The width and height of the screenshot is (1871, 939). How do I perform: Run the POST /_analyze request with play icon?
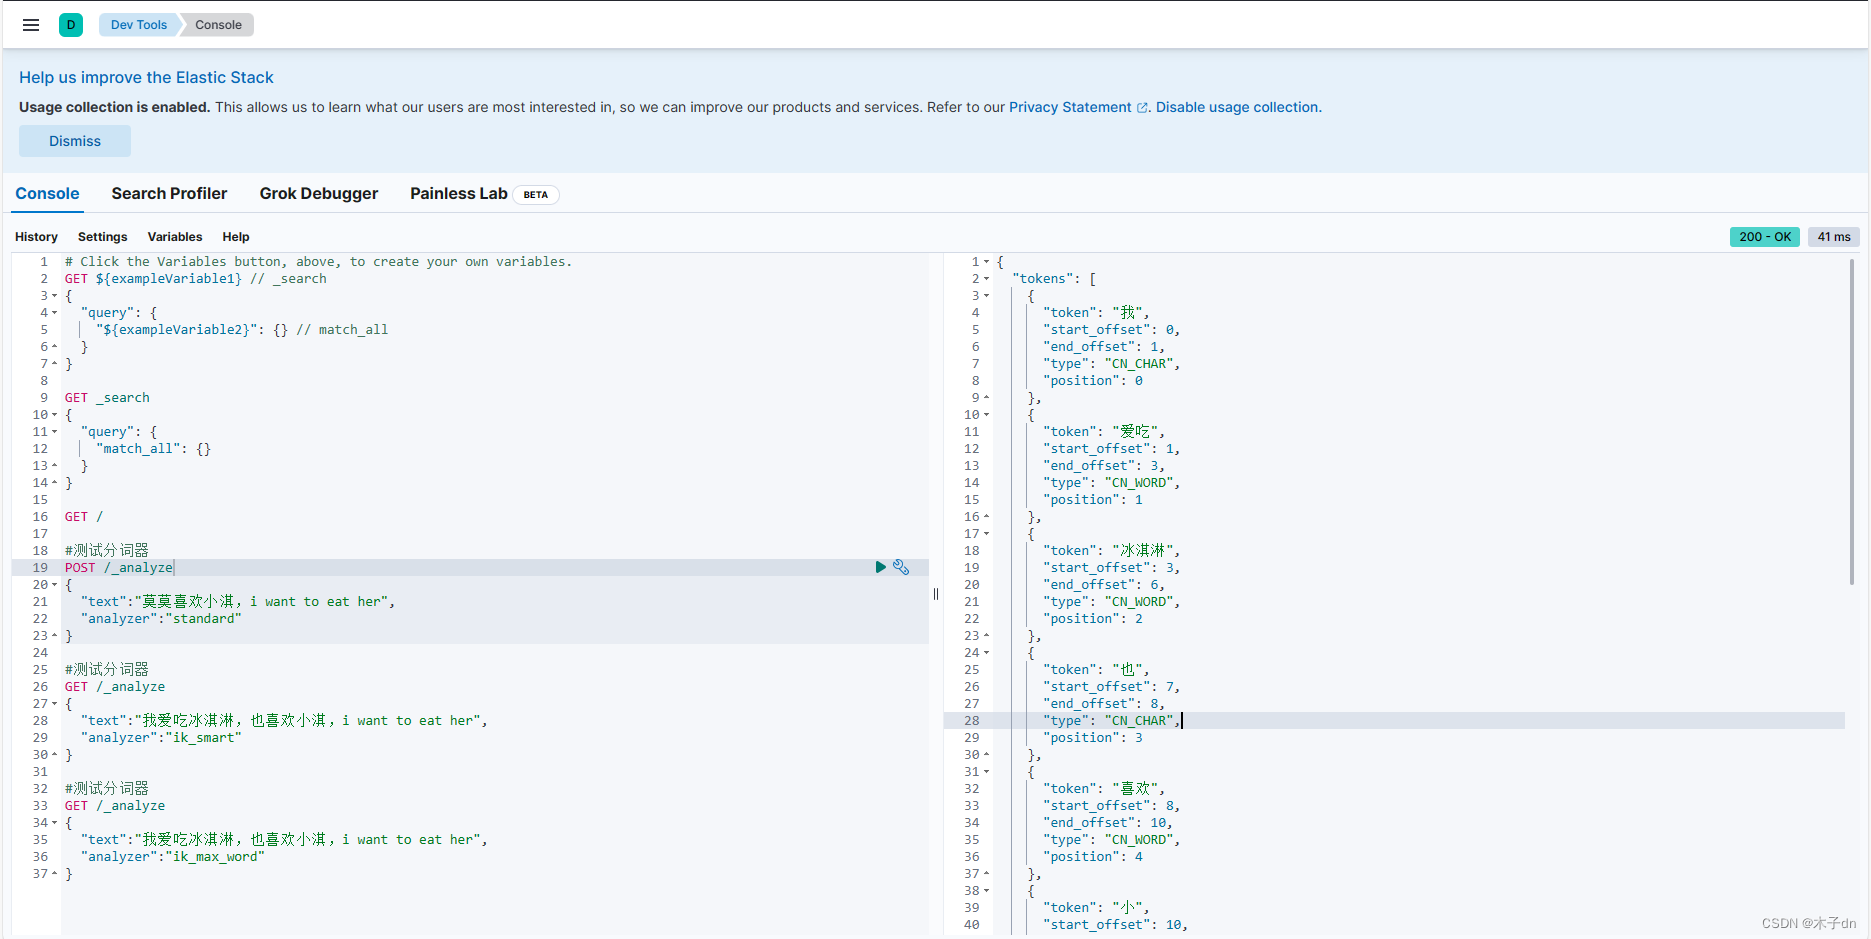881,567
